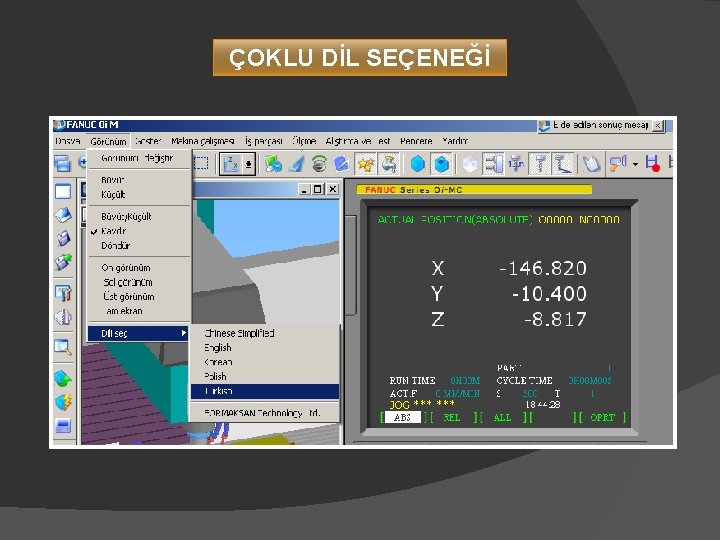Viewport: 720px width, 540px height.
Task: Click the Elde edilen sonuç mesajı panel title
Action: [x=600, y=125]
